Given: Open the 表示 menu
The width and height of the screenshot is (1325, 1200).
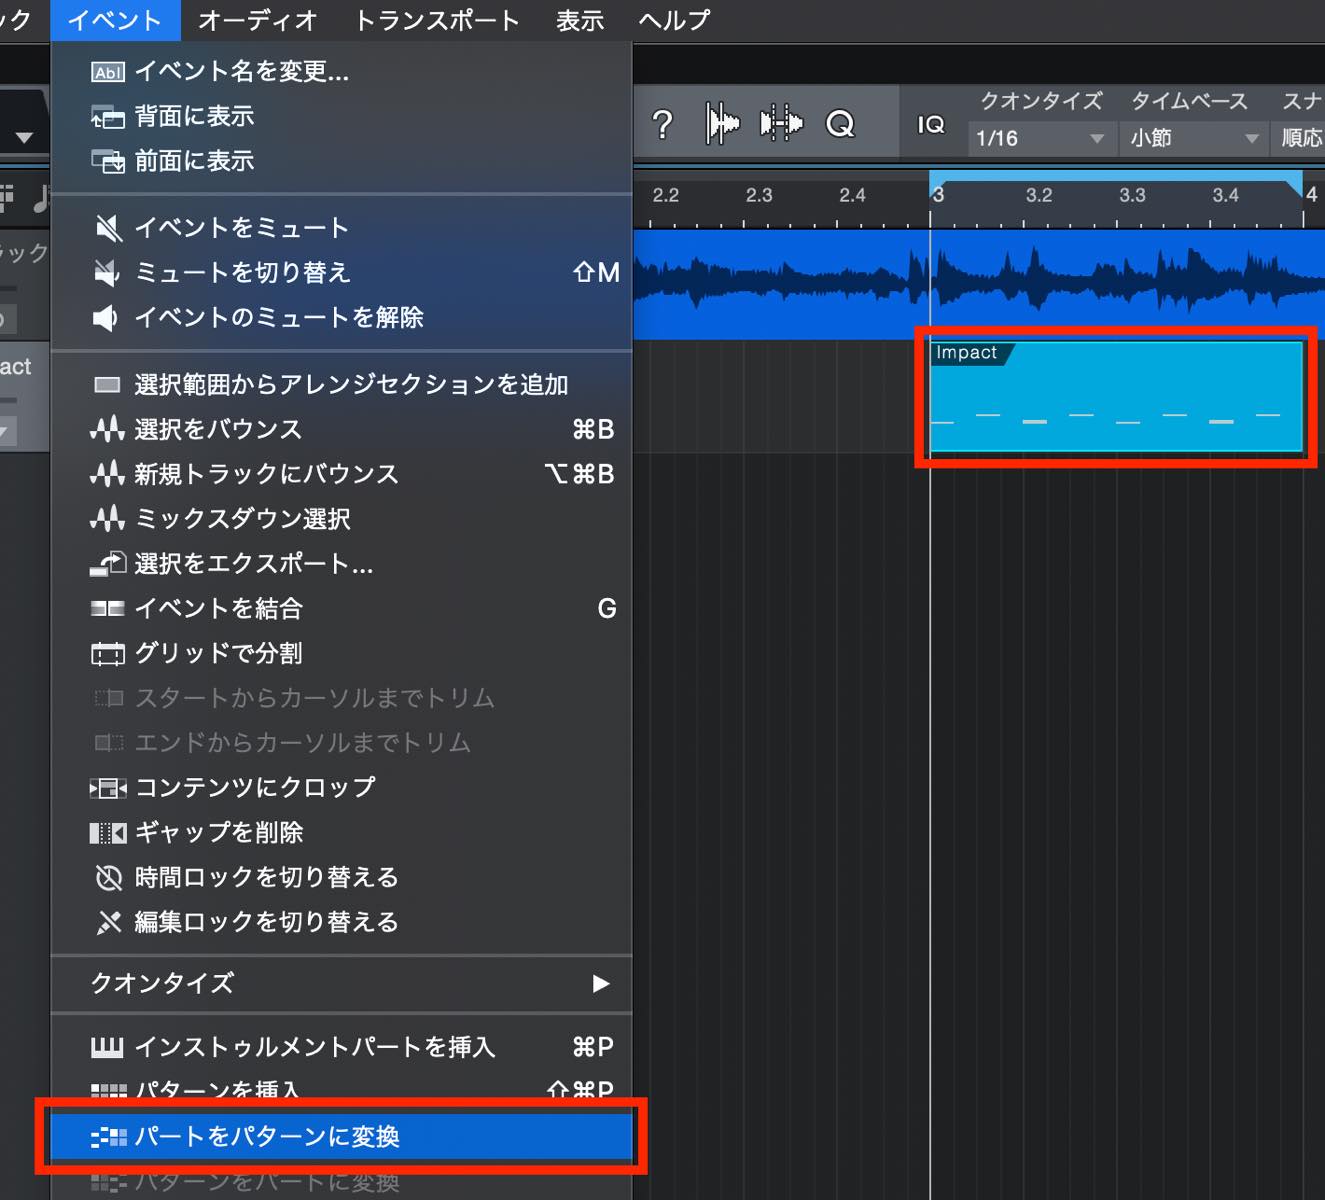Looking at the screenshot, I should pos(580,20).
